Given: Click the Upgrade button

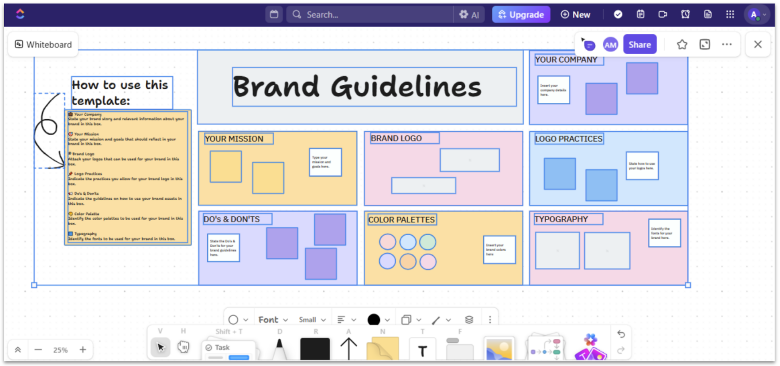Looking at the screenshot, I should pos(521,14).
